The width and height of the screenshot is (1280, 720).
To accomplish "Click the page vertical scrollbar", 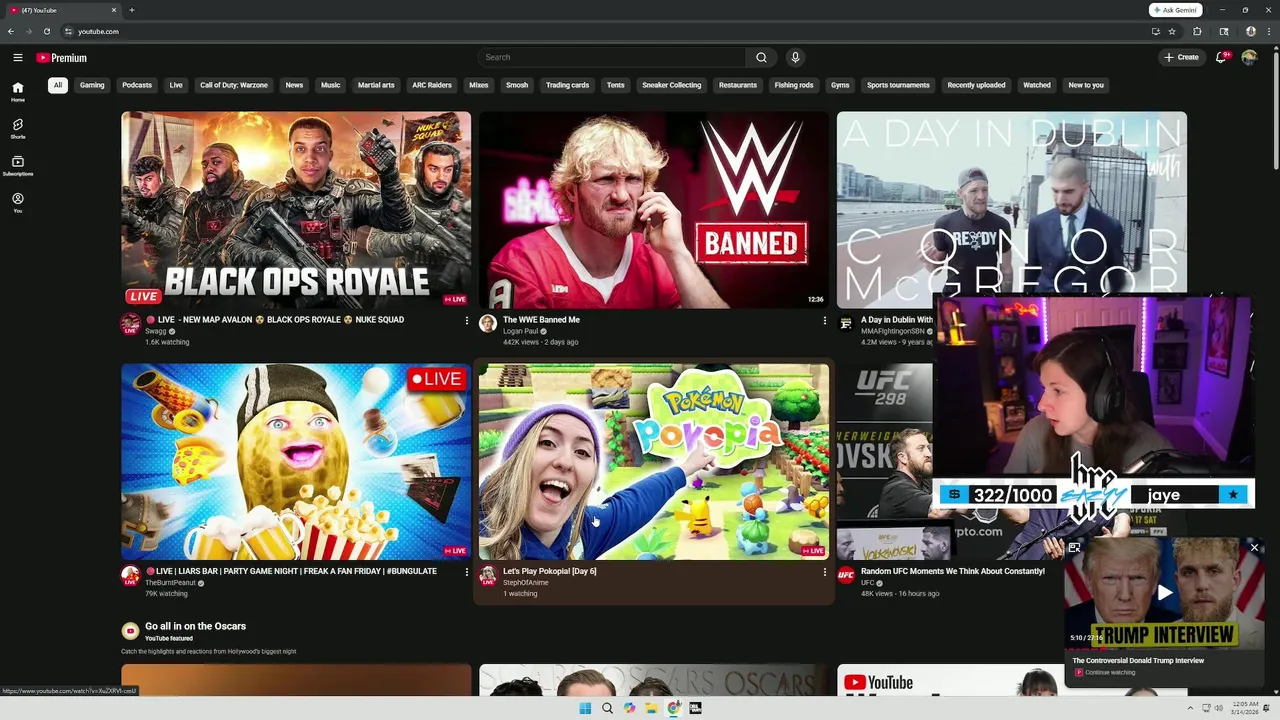I will pos(1275,110).
